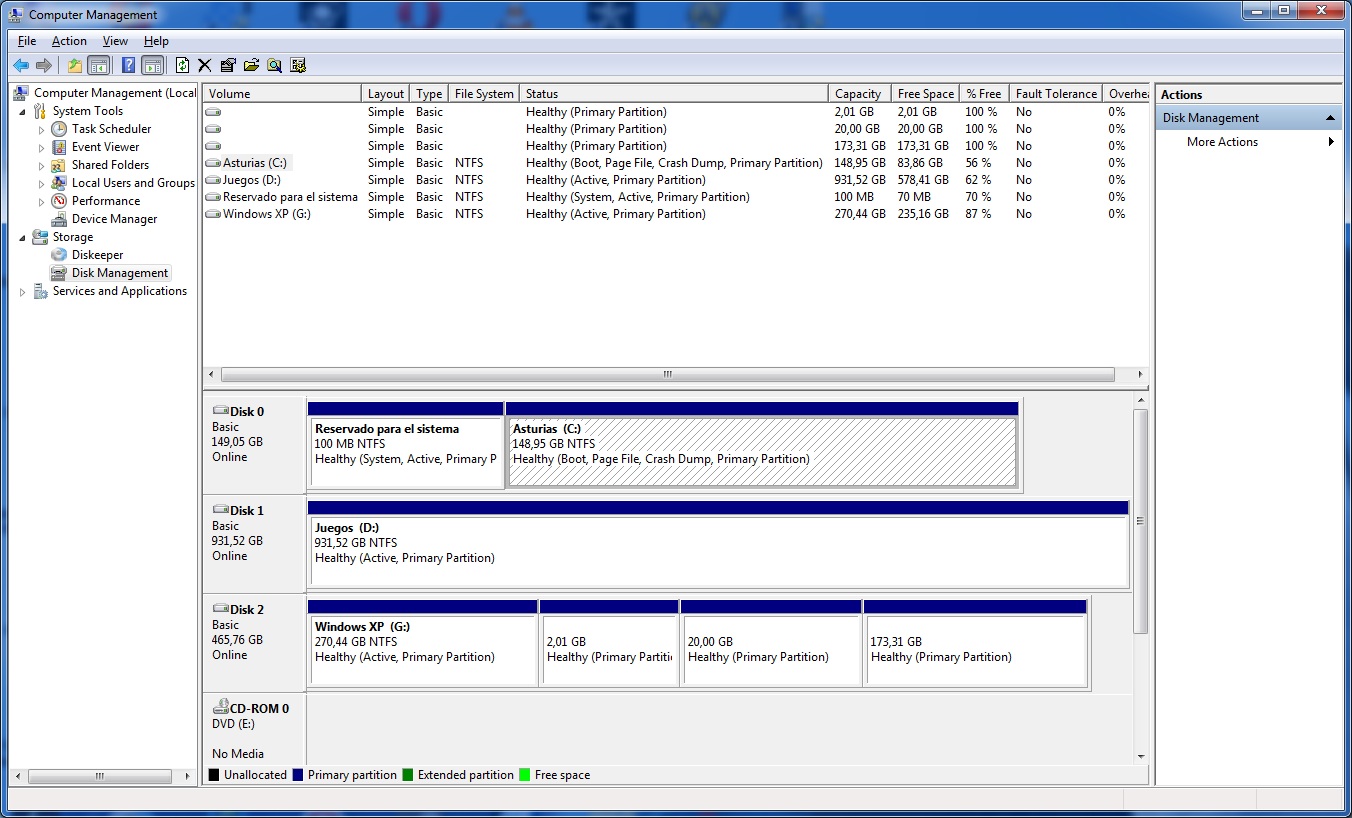Toggle Show/Hide Action Pane toolbar icon
The height and width of the screenshot is (818, 1352).
click(152, 65)
